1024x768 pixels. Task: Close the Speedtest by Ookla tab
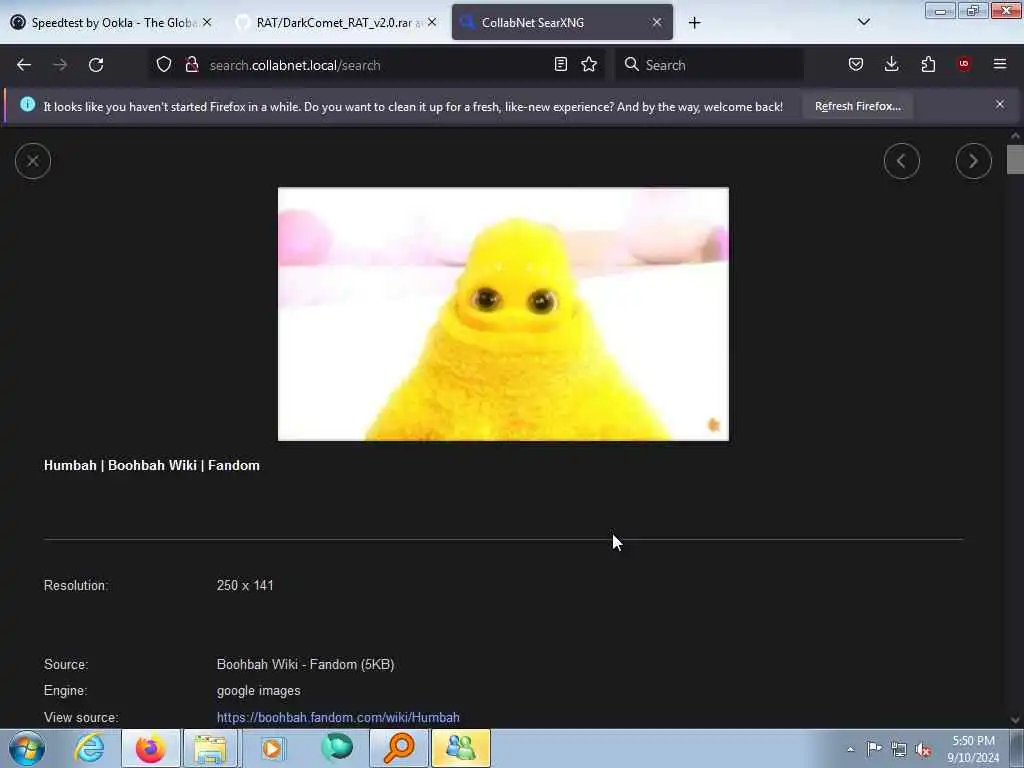pos(207,22)
